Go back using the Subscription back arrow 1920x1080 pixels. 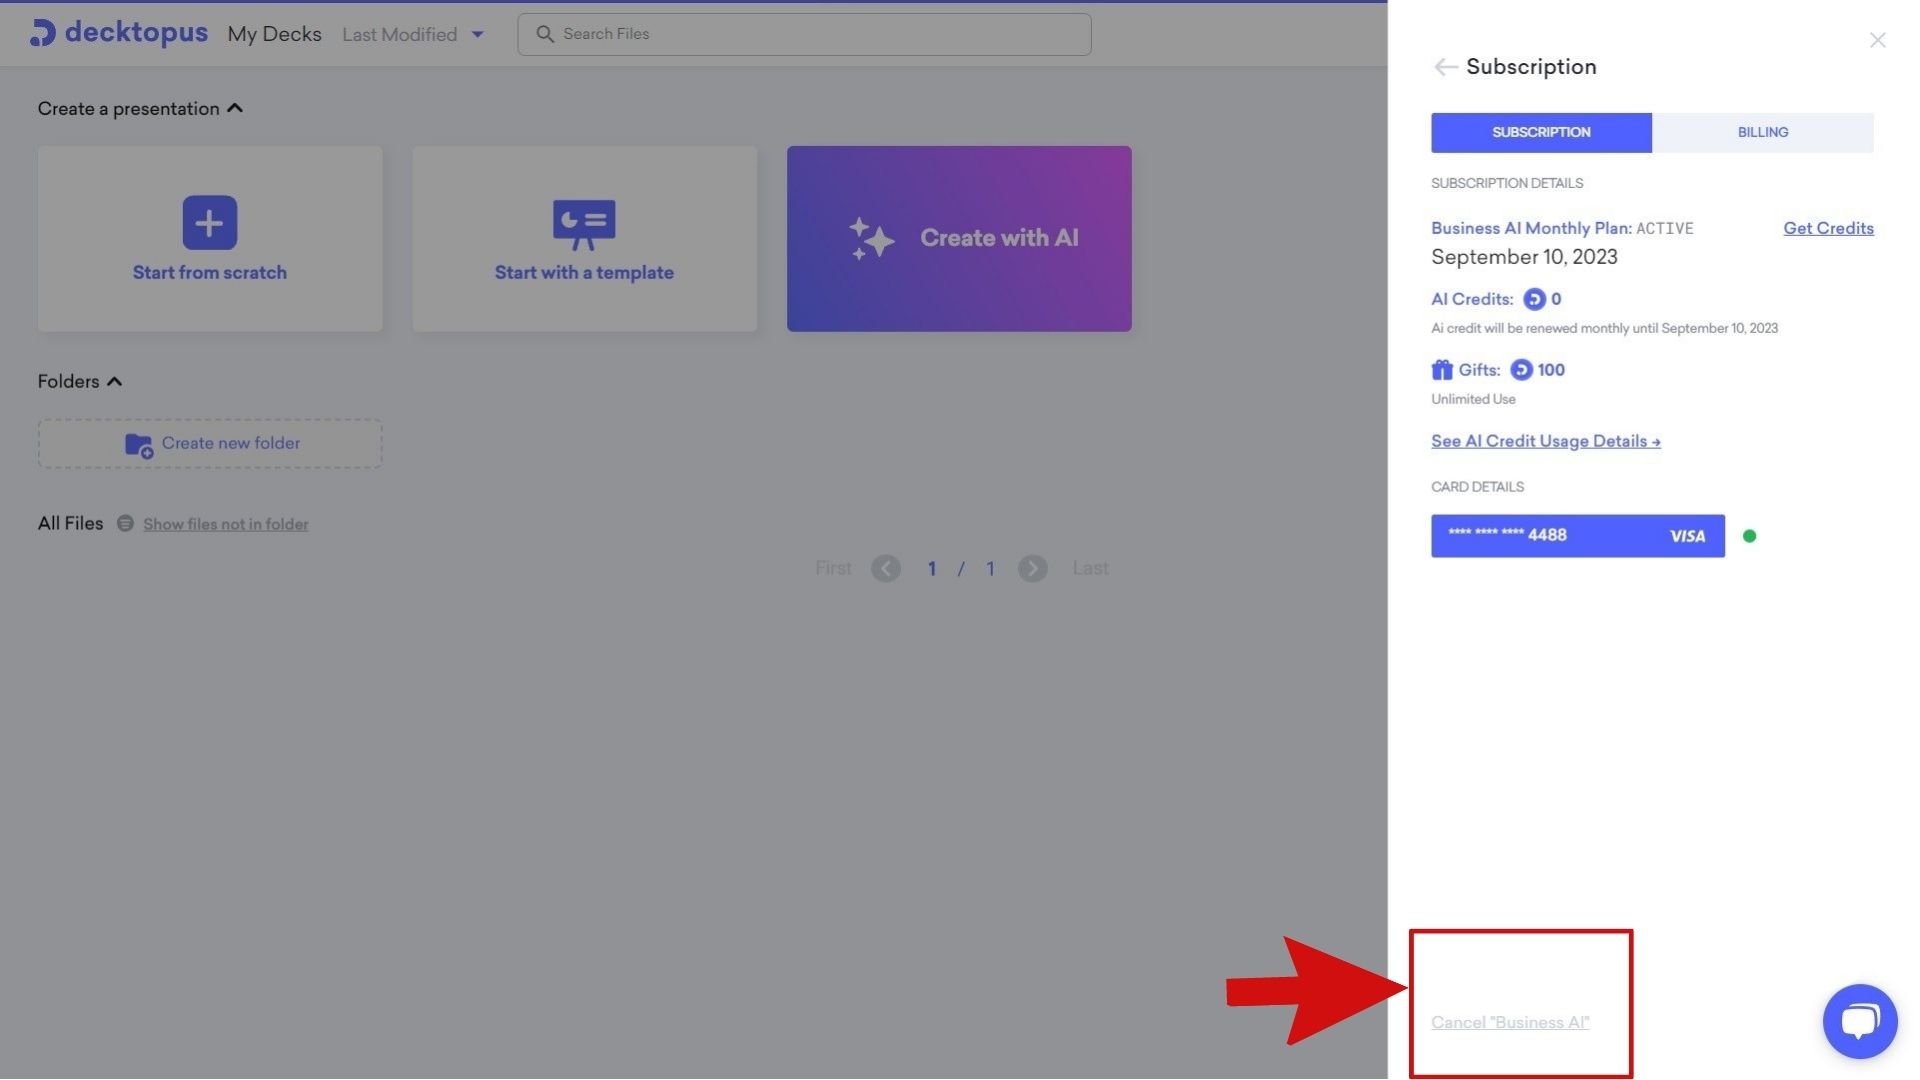point(1444,67)
